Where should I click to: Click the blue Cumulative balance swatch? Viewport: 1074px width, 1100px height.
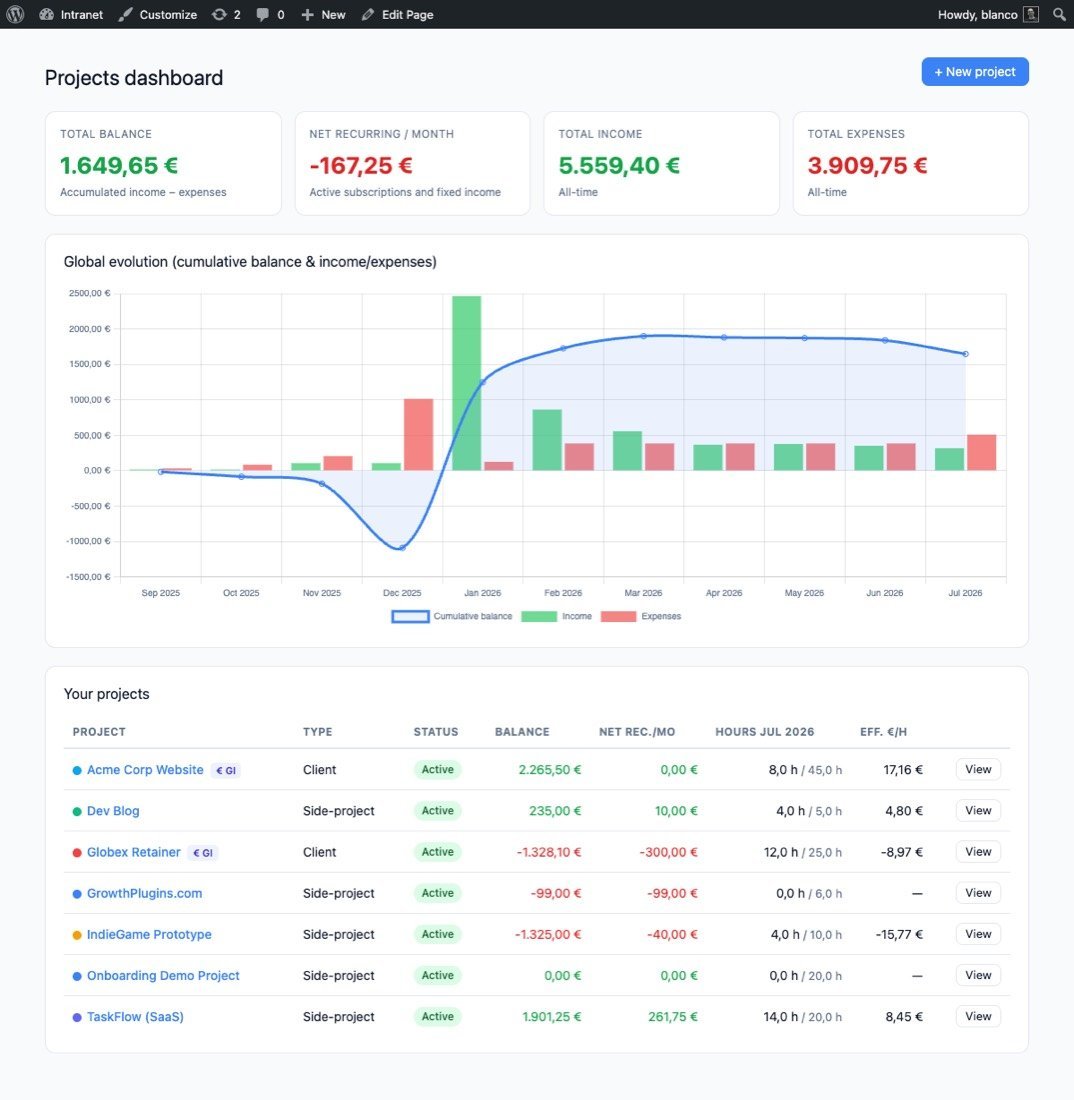pos(410,616)
